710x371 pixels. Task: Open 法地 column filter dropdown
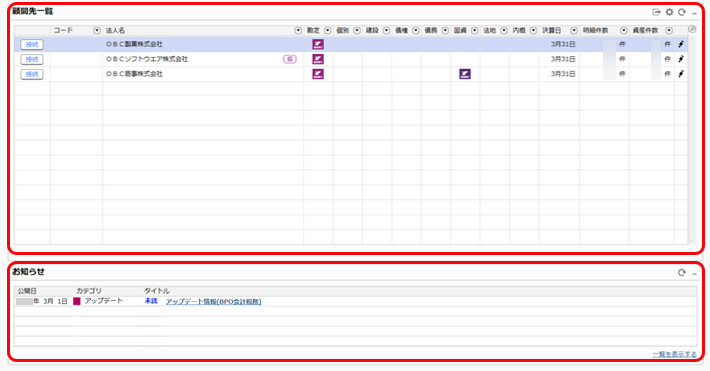tap(504, 30)
